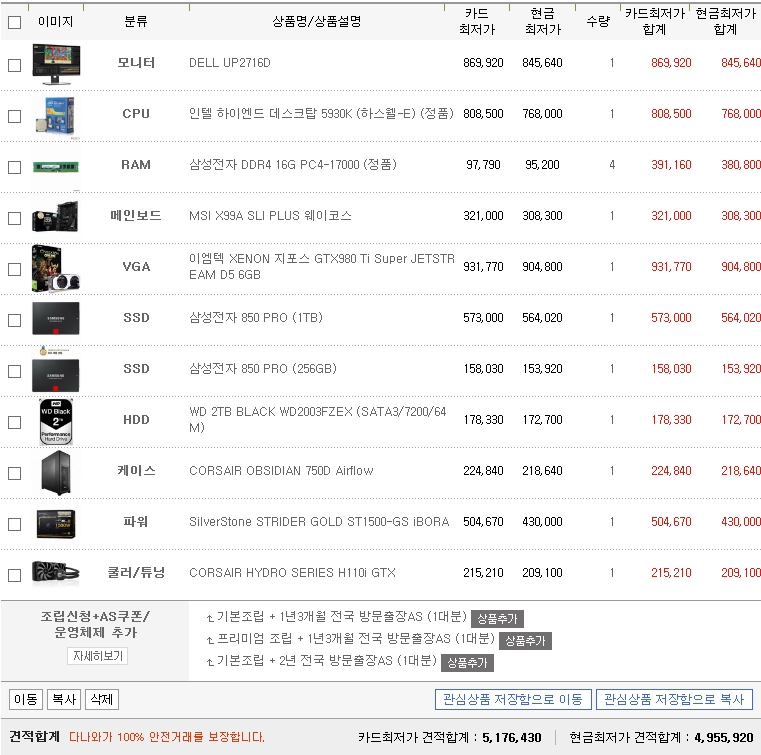This screenshot has width=761, height=755.
Task: Open the Corsair H110i cooler thumbnail
Action: (x=55, y=573)
